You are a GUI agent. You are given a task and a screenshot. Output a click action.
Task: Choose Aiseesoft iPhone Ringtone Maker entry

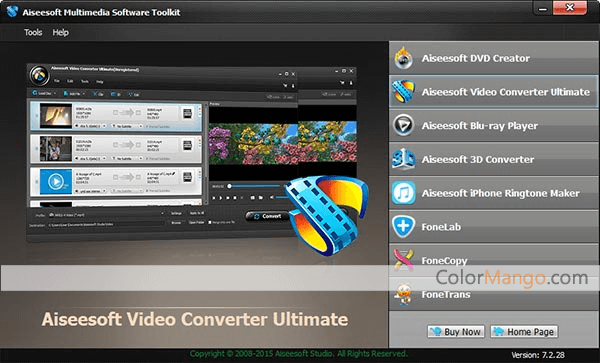pyautogui.click(x=494, y=193)
